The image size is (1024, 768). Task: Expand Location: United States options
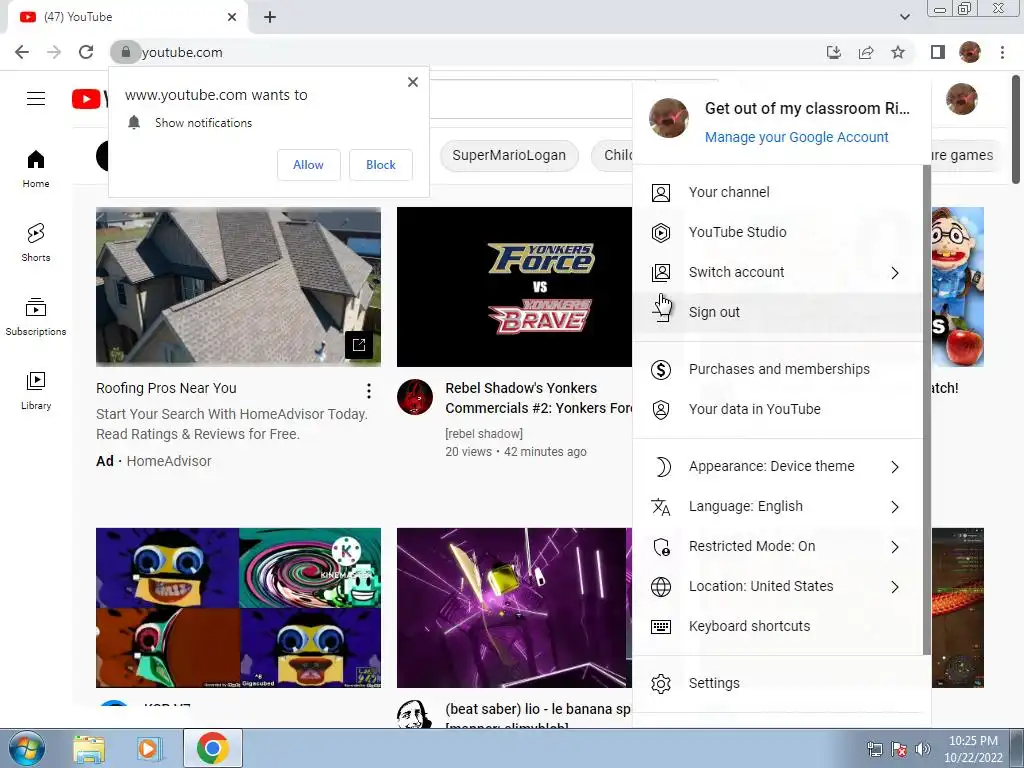coord(777,586)
